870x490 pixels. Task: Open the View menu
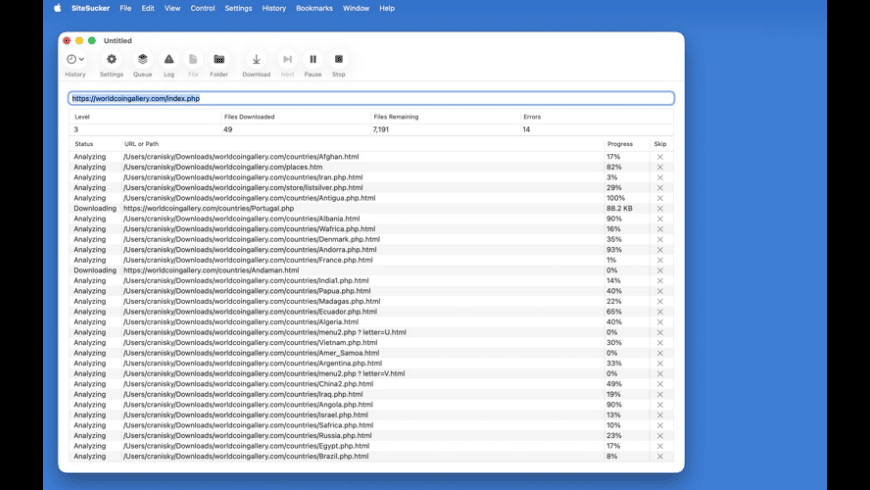click(x=172, y=8)
